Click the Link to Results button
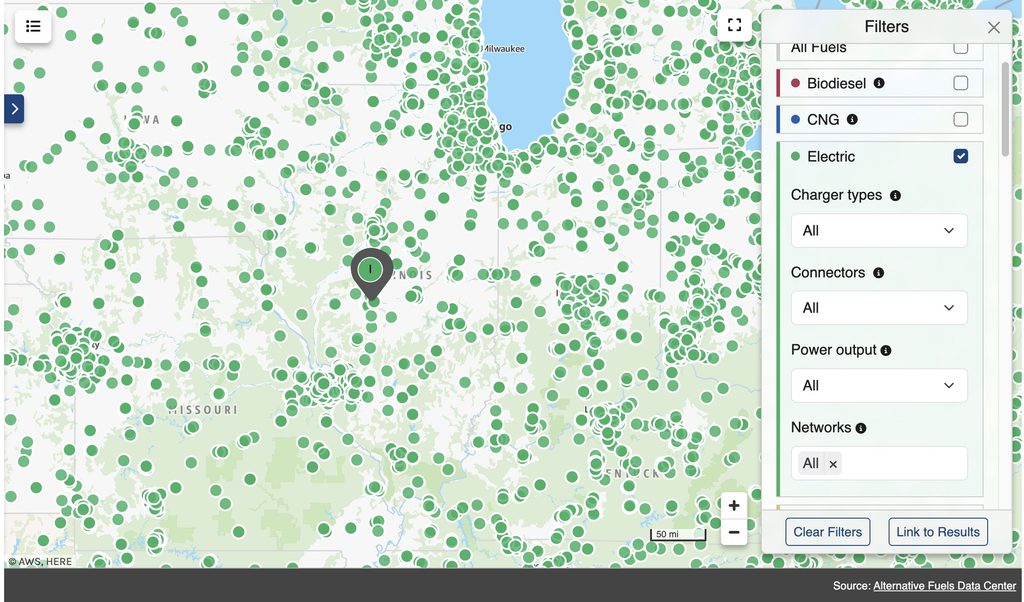 [938, 531]
